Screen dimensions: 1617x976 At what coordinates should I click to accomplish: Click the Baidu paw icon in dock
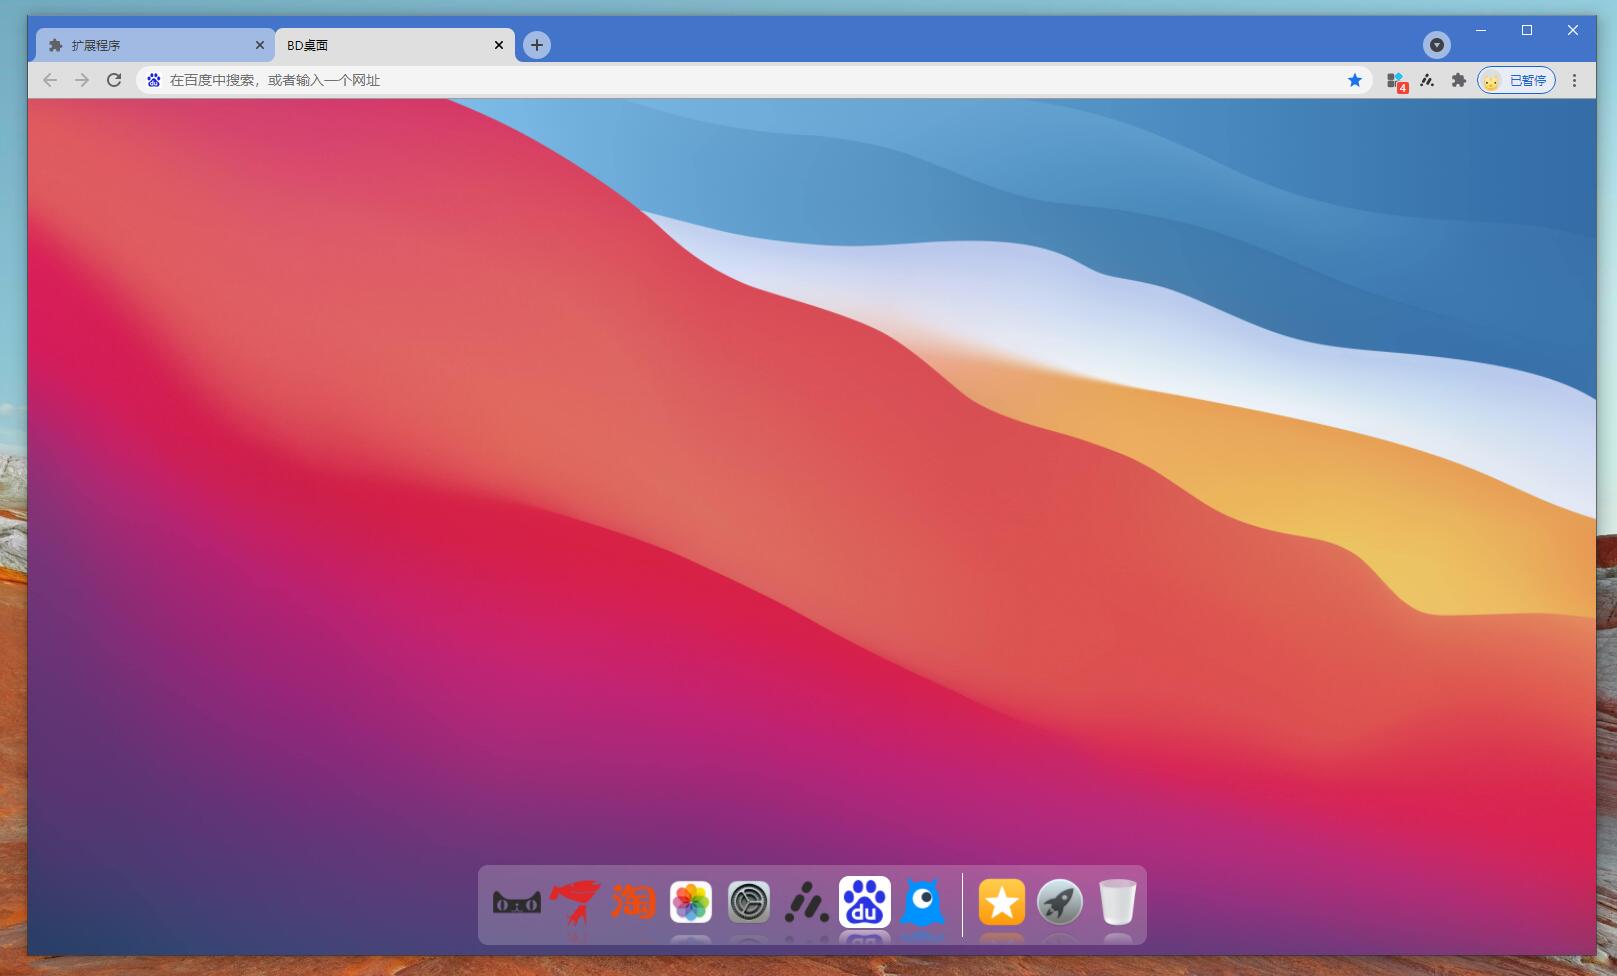click(865, 903)
